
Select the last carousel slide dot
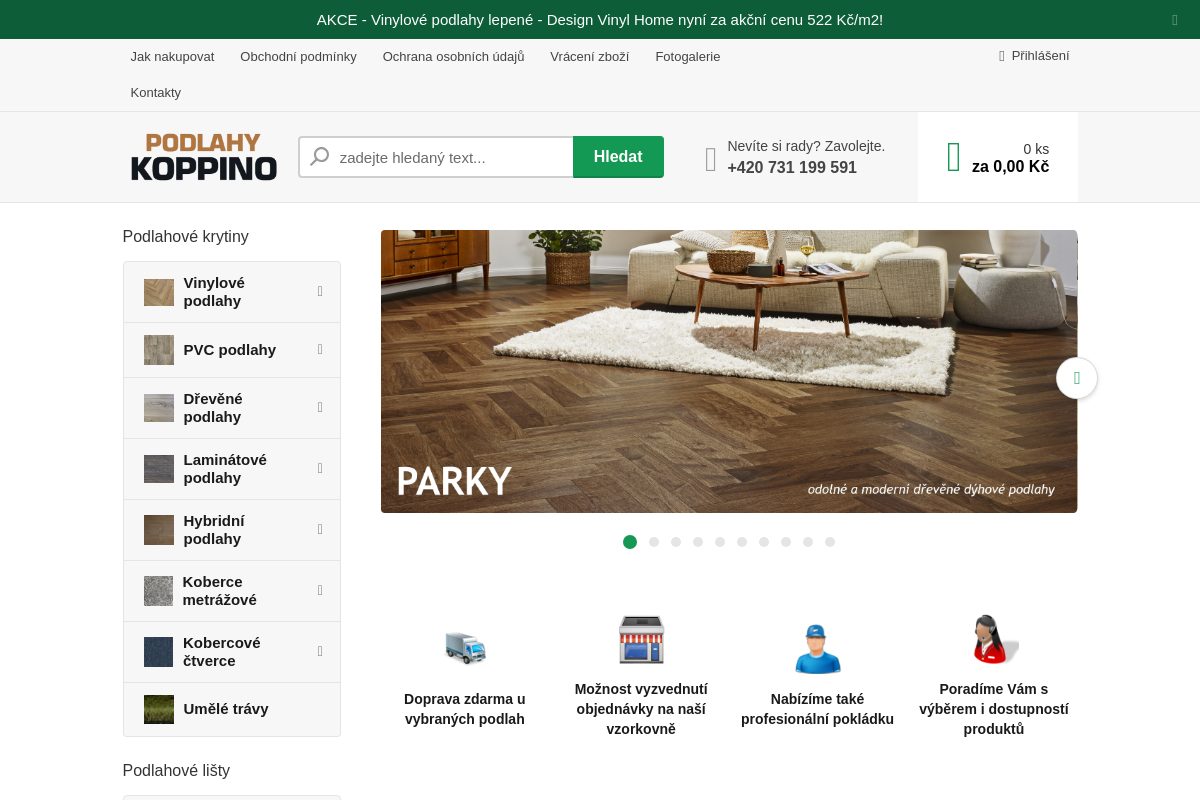pos(830,542)
